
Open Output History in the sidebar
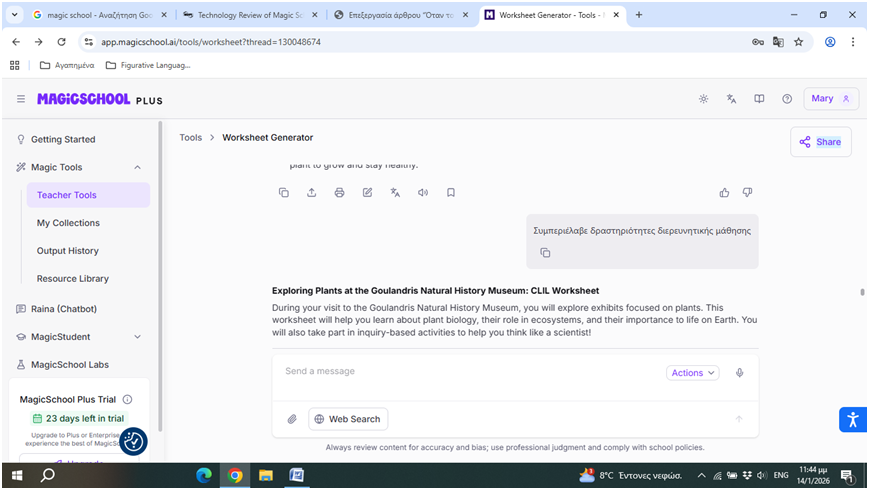(67, 251)
